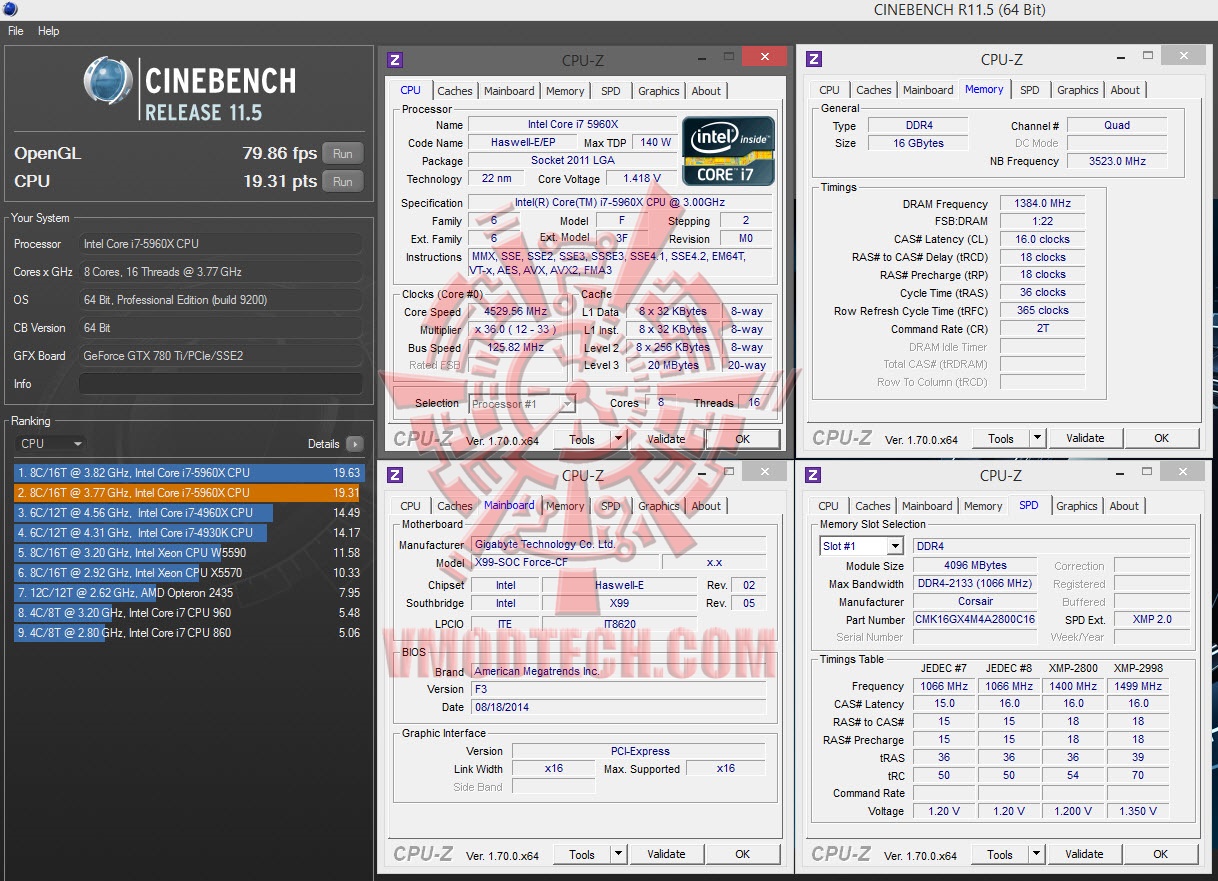1218x881 pixels.
Task: Click OK in Memory window
Action: coord(1161,438)
